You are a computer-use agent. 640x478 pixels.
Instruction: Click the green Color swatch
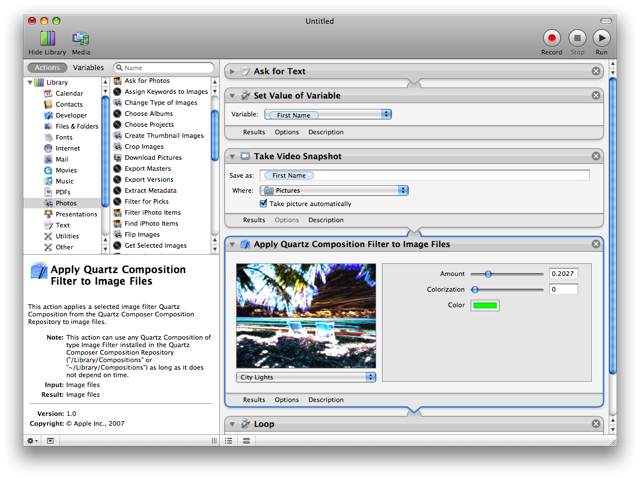coord(484,305)
